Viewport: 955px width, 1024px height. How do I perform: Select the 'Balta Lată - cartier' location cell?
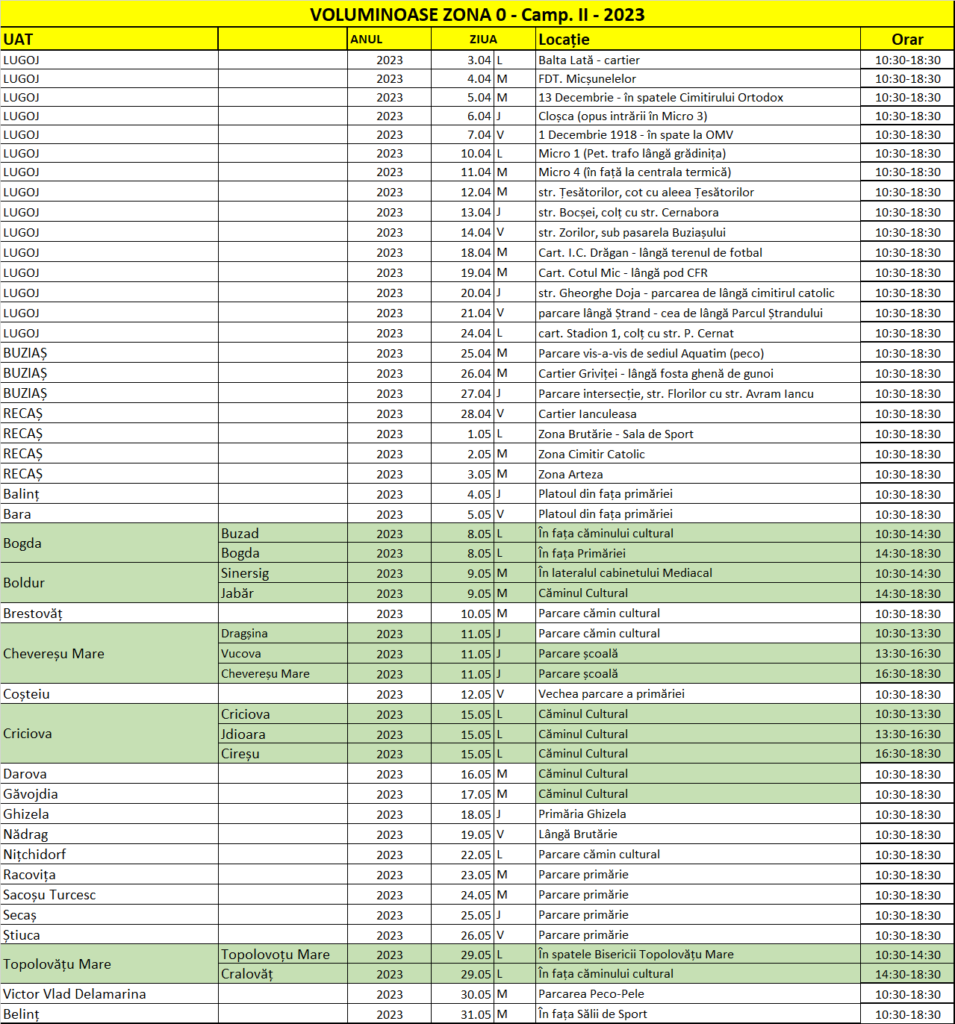pos(697,59)
